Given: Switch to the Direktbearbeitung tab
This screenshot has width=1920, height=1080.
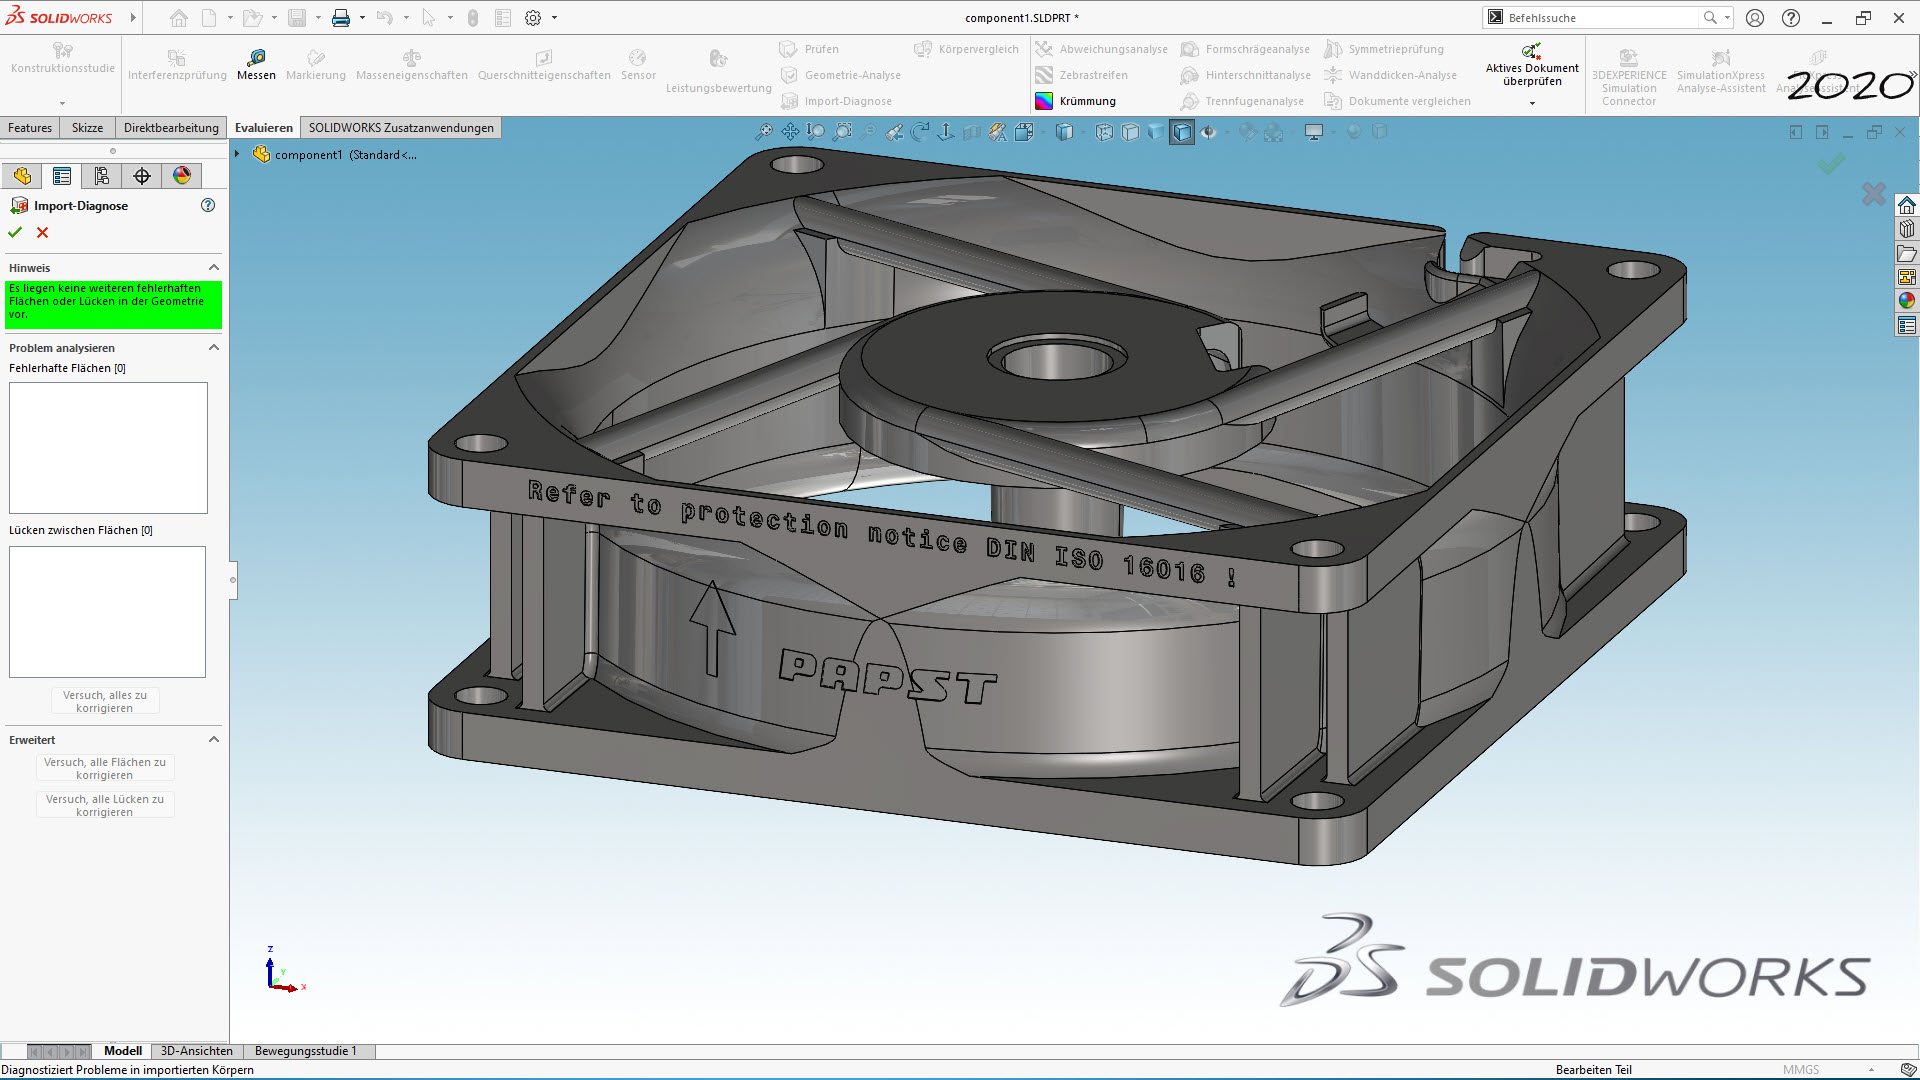Looking at the screenshot, I should click(171, 128).
